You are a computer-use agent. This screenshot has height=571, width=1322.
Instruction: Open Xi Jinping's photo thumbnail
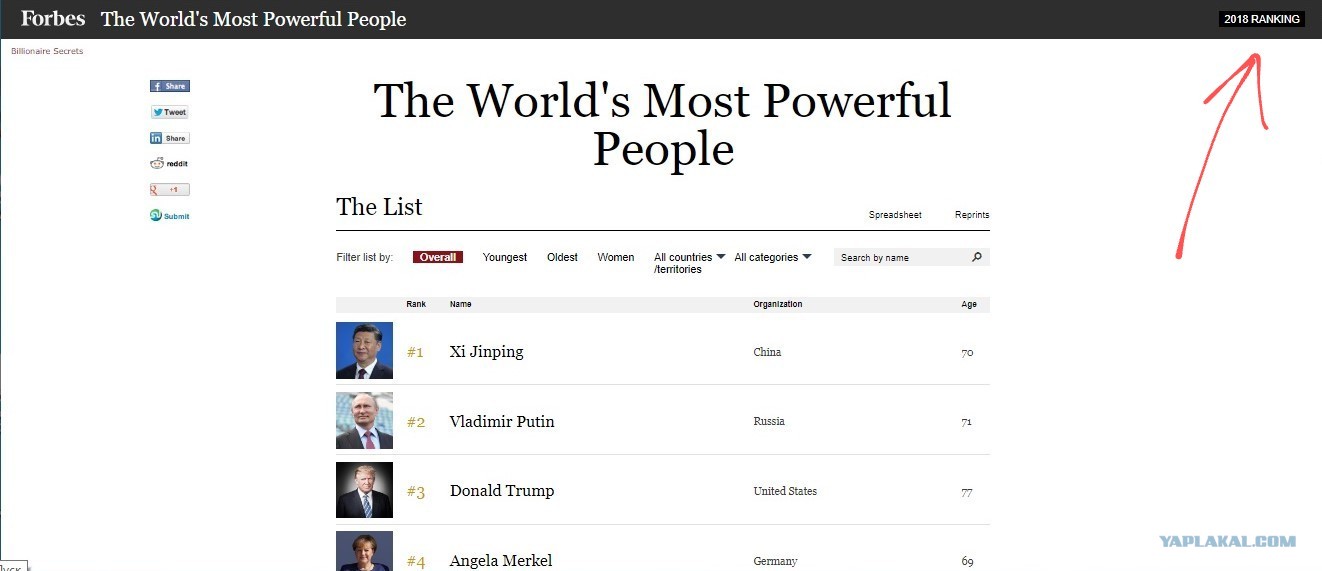[364, 350]
